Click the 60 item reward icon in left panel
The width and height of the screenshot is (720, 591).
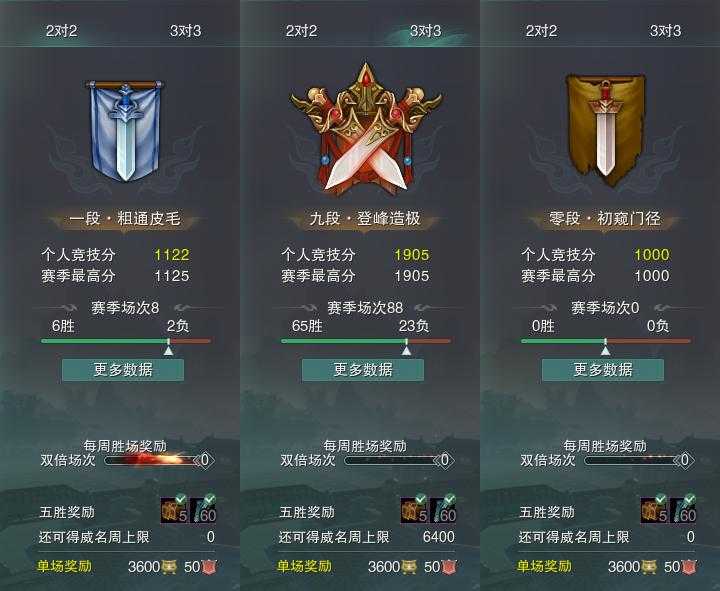coord(203,510)
